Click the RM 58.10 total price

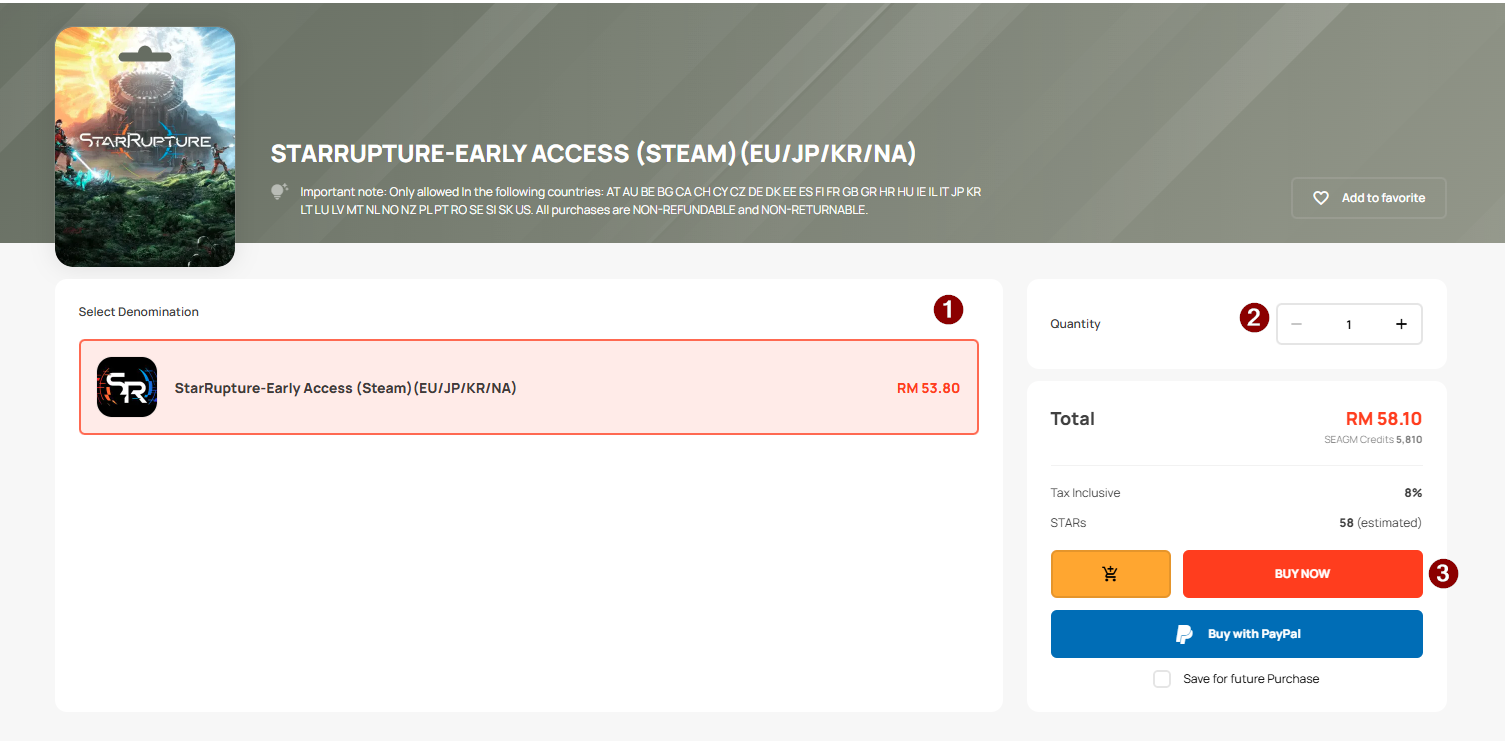[x=1383, y=419]
